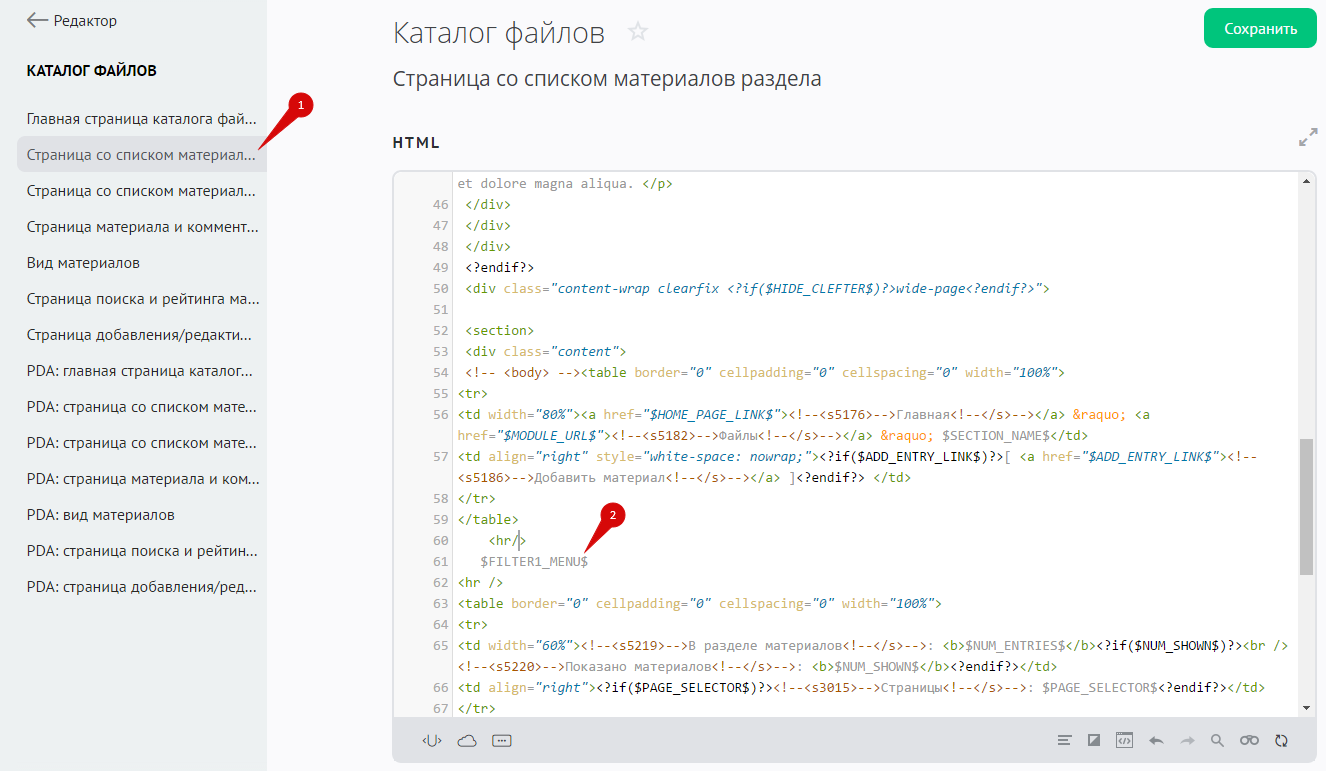Click the ellipsis box icon in toolbar

[502, 741]
